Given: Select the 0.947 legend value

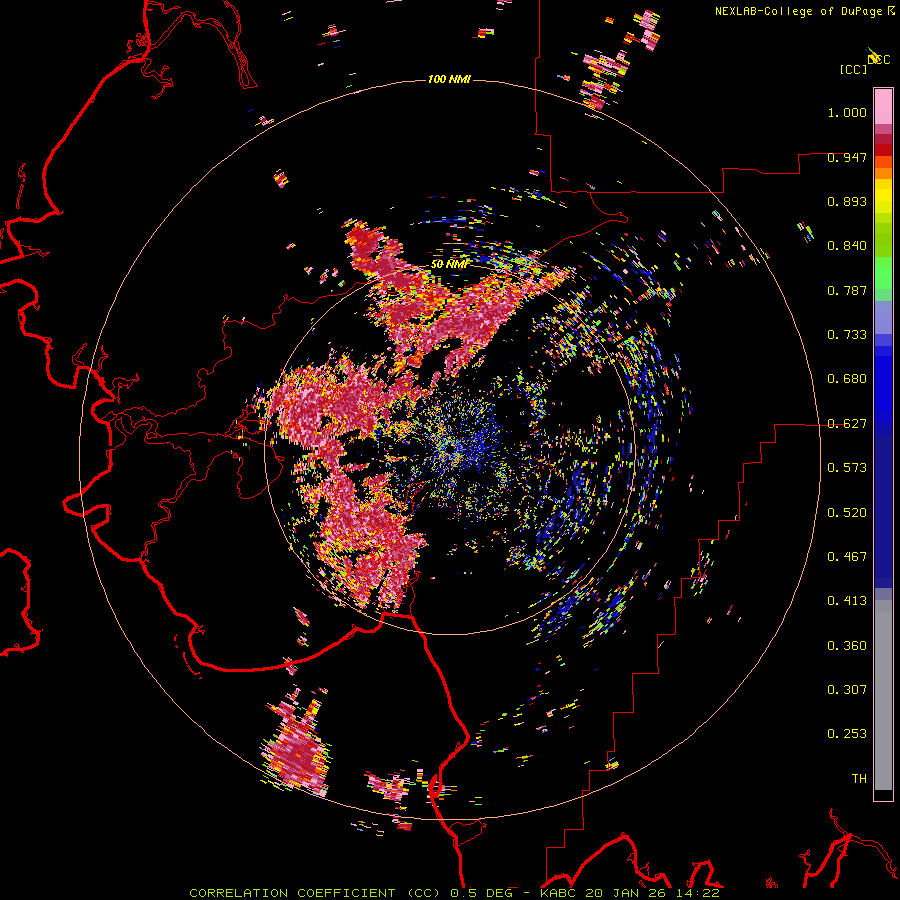Looking at the screenshot, I should point(847,157).
